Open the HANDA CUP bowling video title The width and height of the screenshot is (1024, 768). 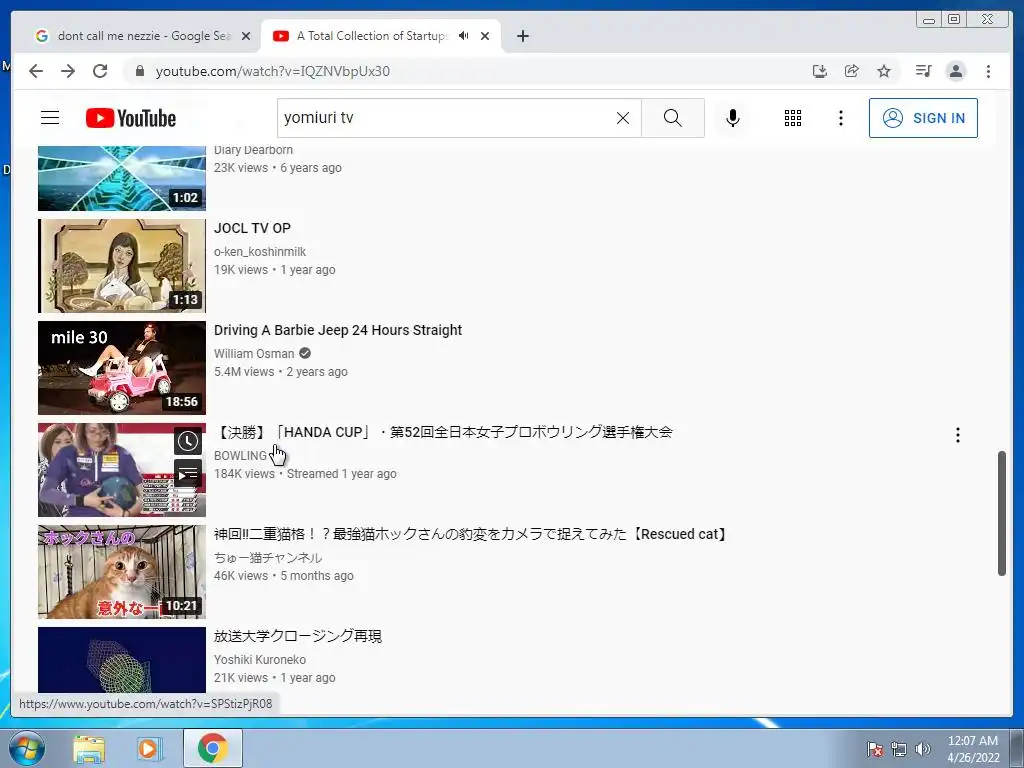tap(443, 432)
